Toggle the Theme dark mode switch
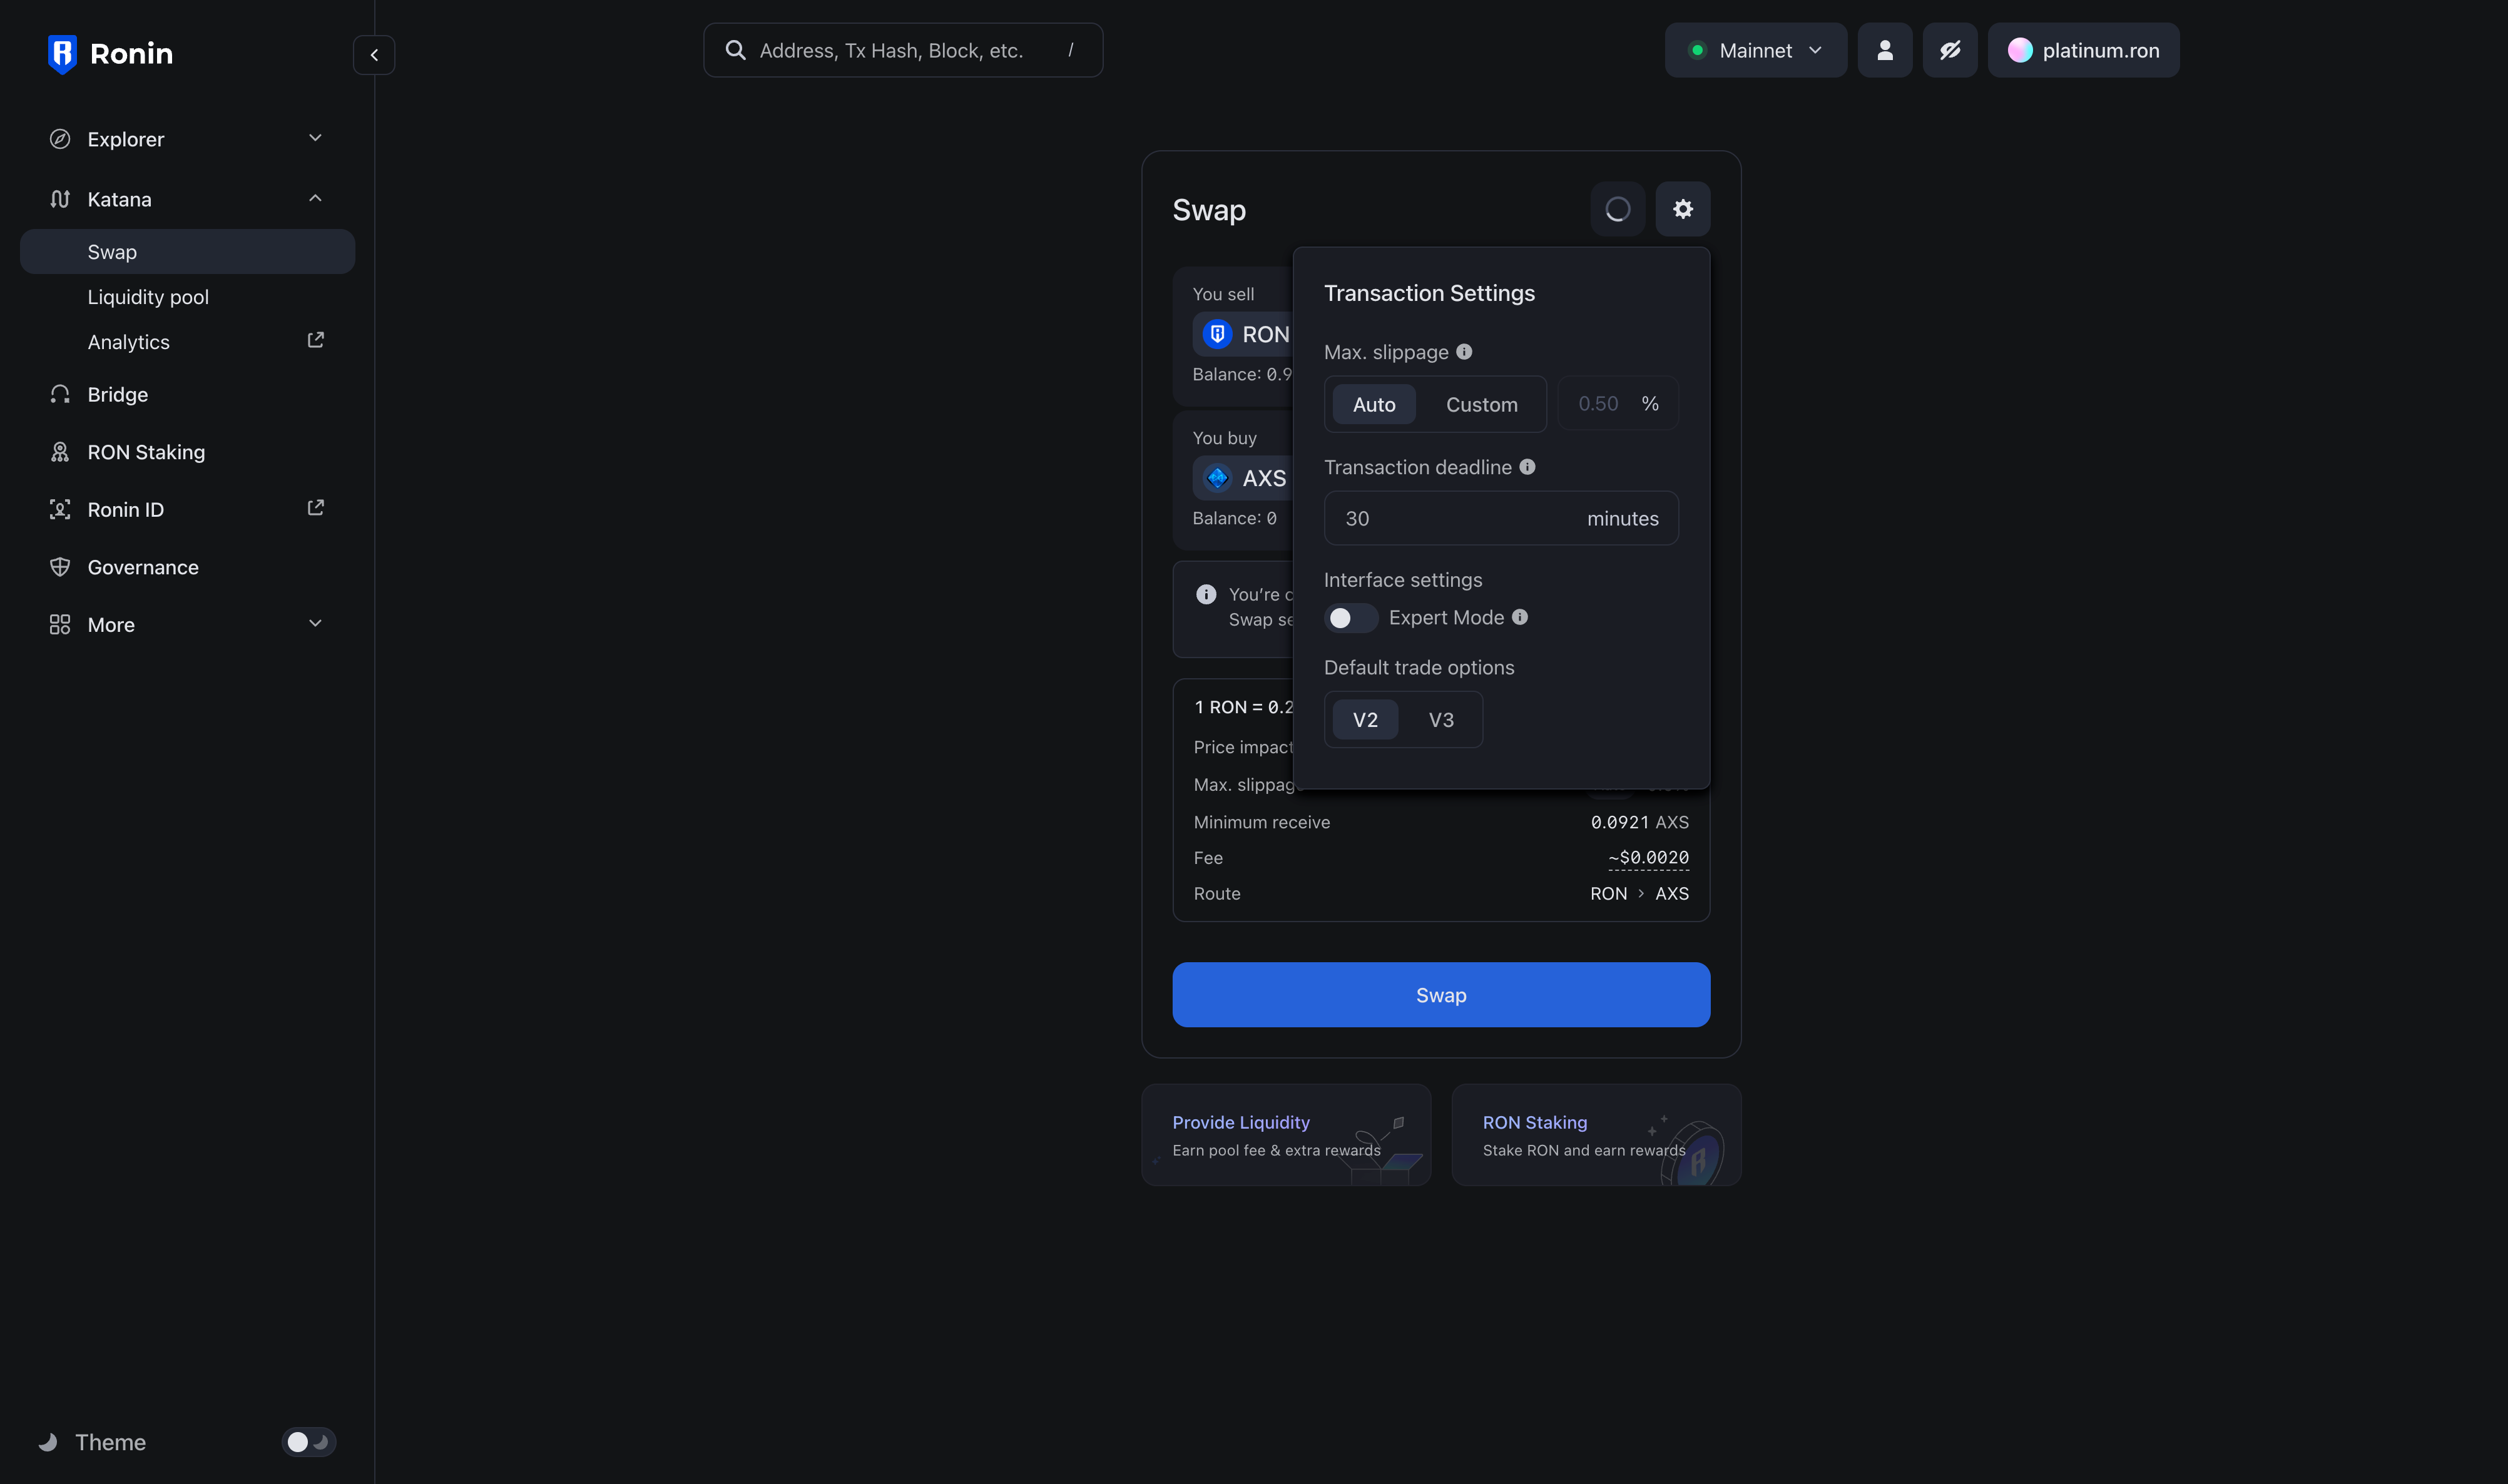The height and width of the screenshot is (1484, 2508). 308,1442
